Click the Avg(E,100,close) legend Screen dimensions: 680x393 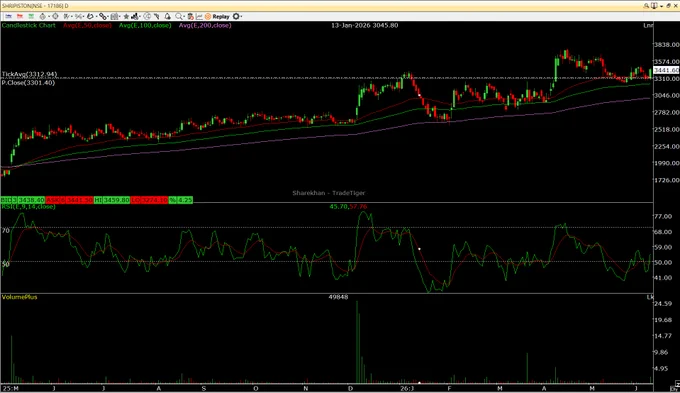point(145,25)
